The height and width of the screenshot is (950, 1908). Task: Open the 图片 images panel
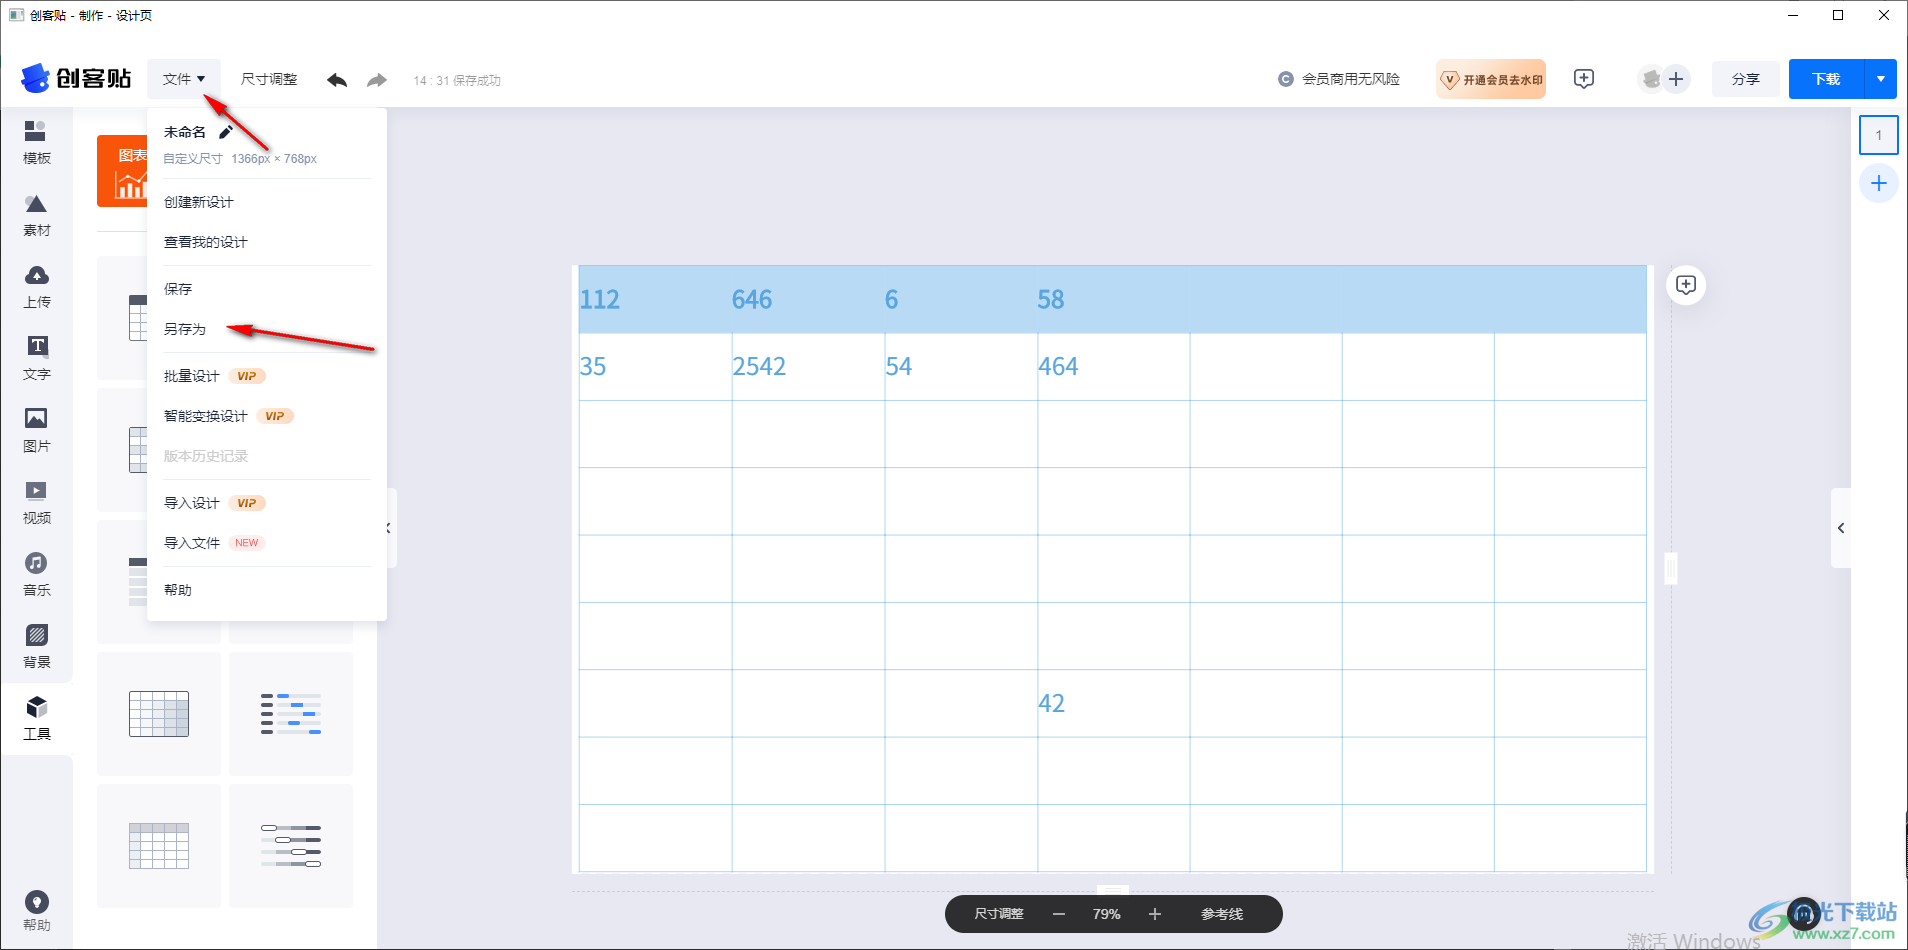coord(36,431)
